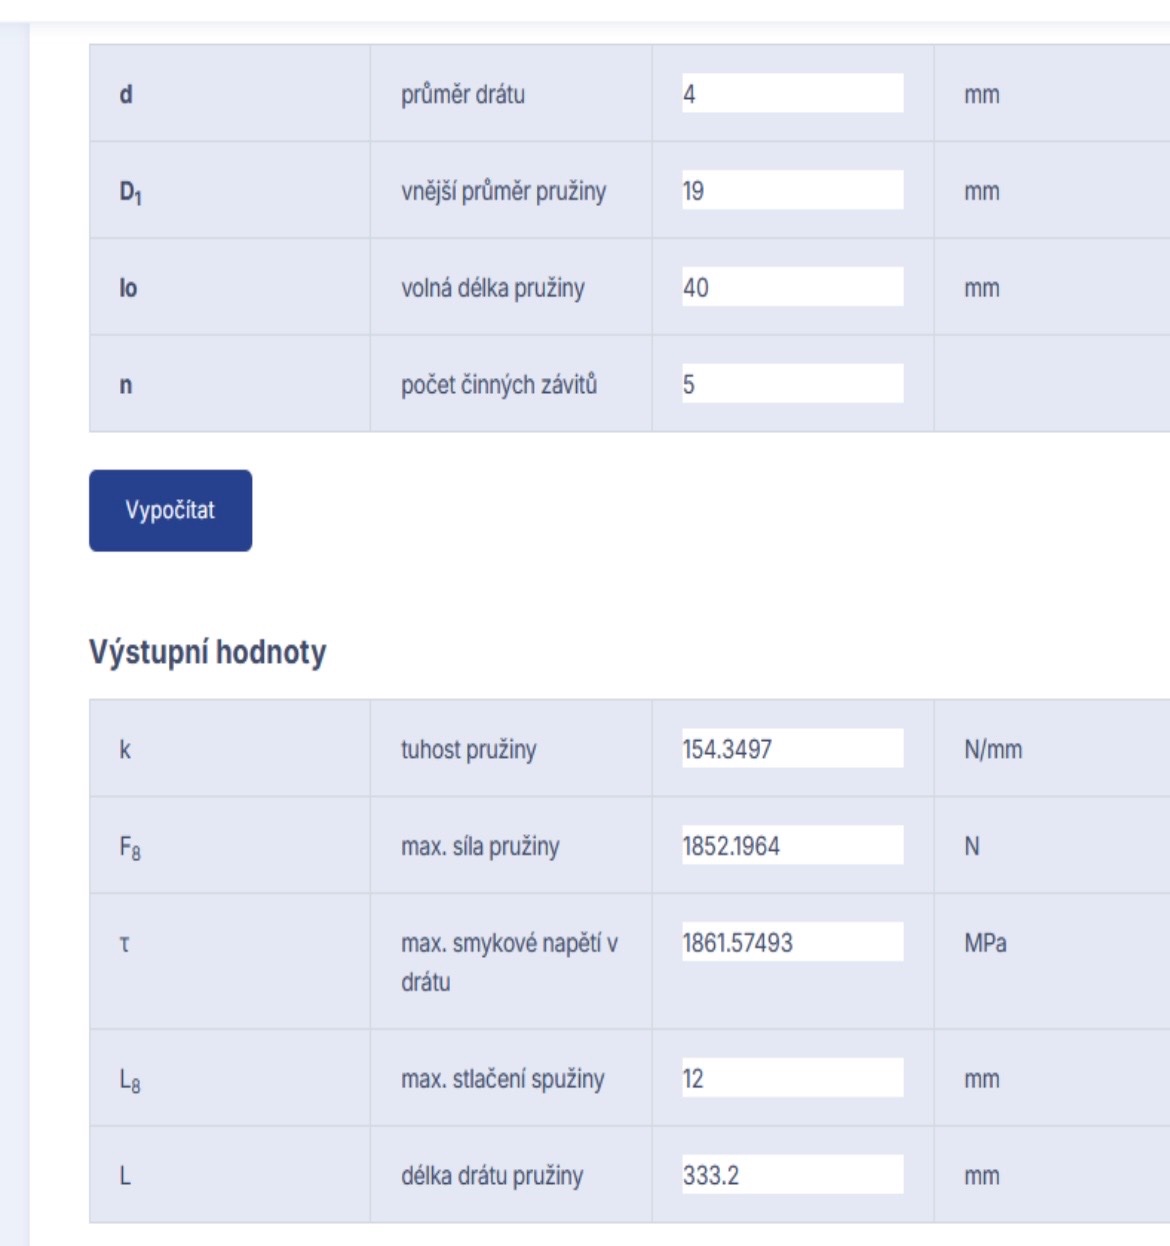1170x1246 pixels.
Task: Click the τ symbol in the output table
Action: pos(125,943)
